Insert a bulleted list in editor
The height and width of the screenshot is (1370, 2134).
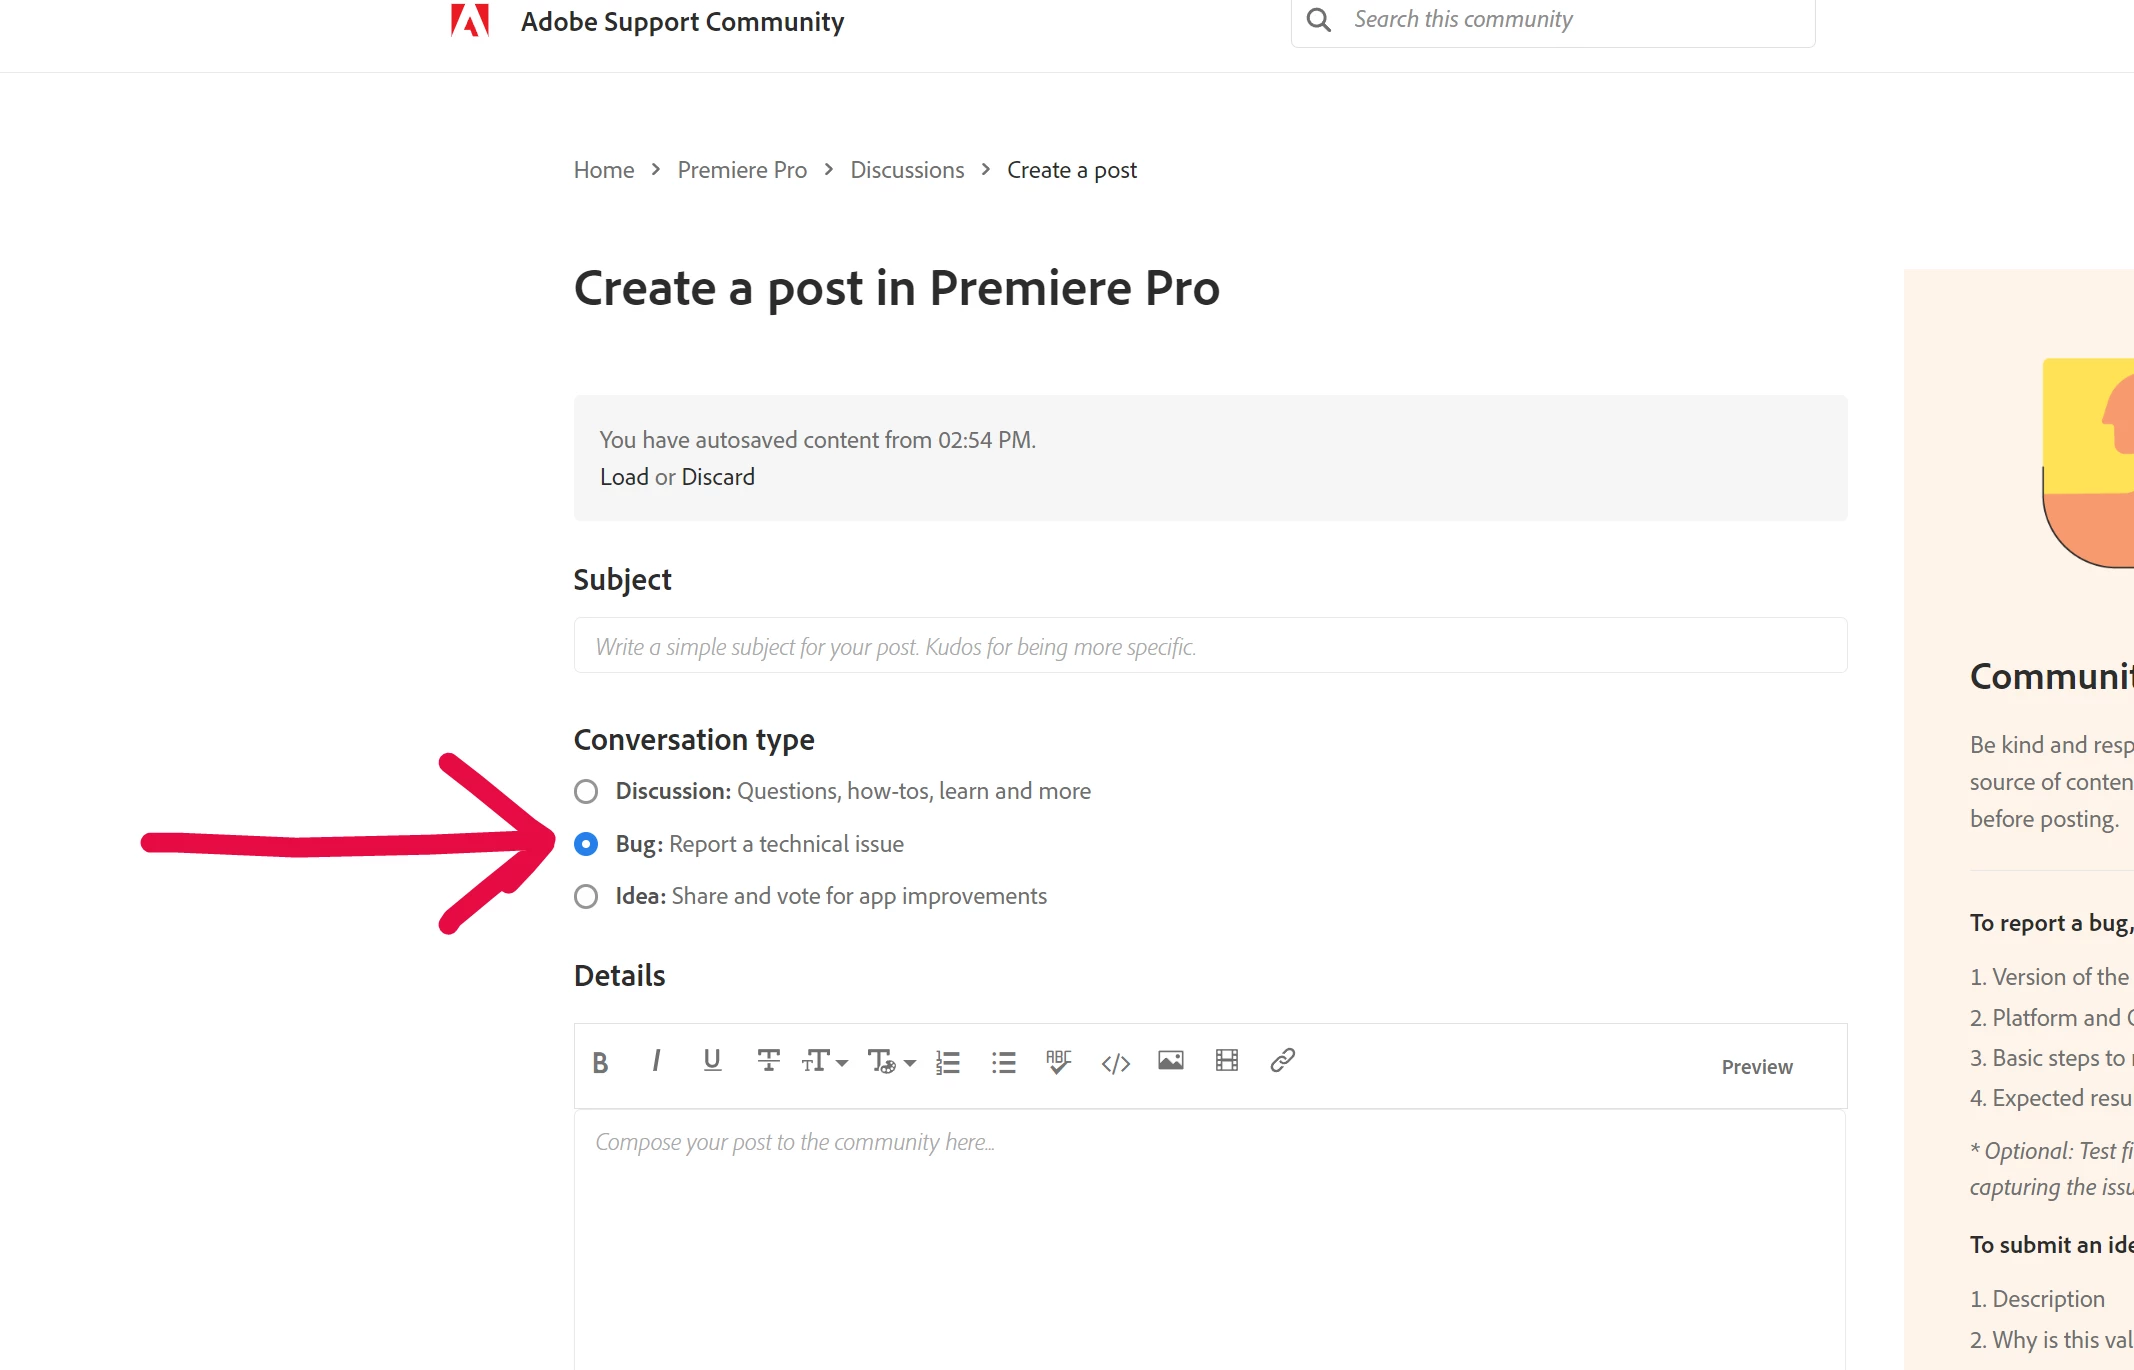pyautogui.click(x=1003, y=1062)
